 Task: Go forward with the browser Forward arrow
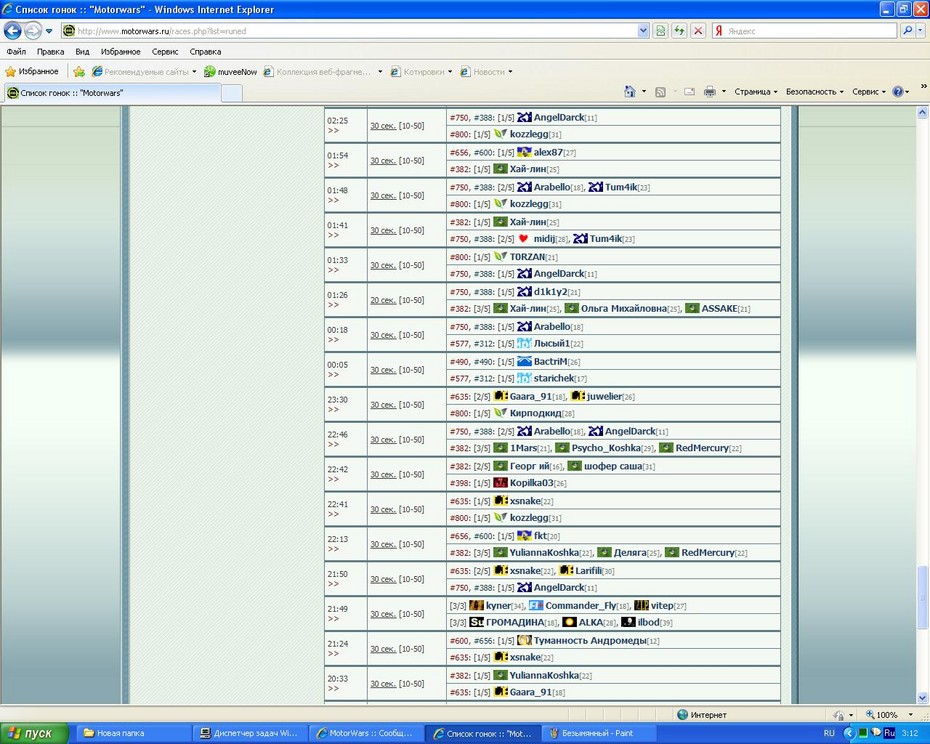[x=33, y=30]
